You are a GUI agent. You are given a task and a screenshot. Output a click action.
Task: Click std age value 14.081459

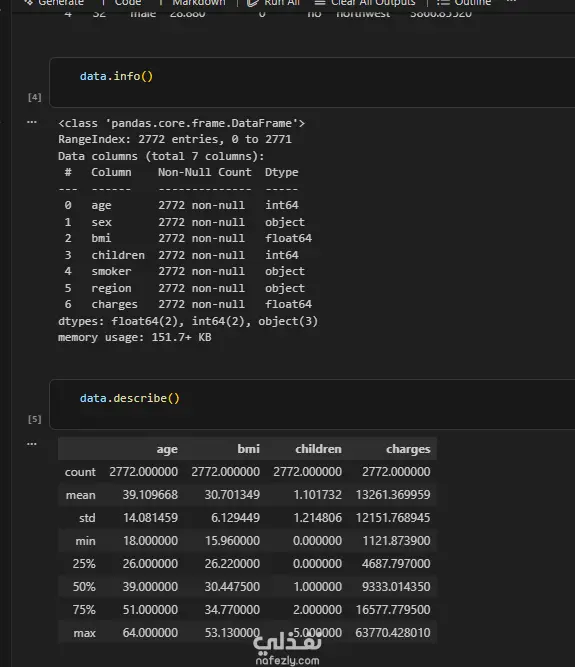point(150,518)
